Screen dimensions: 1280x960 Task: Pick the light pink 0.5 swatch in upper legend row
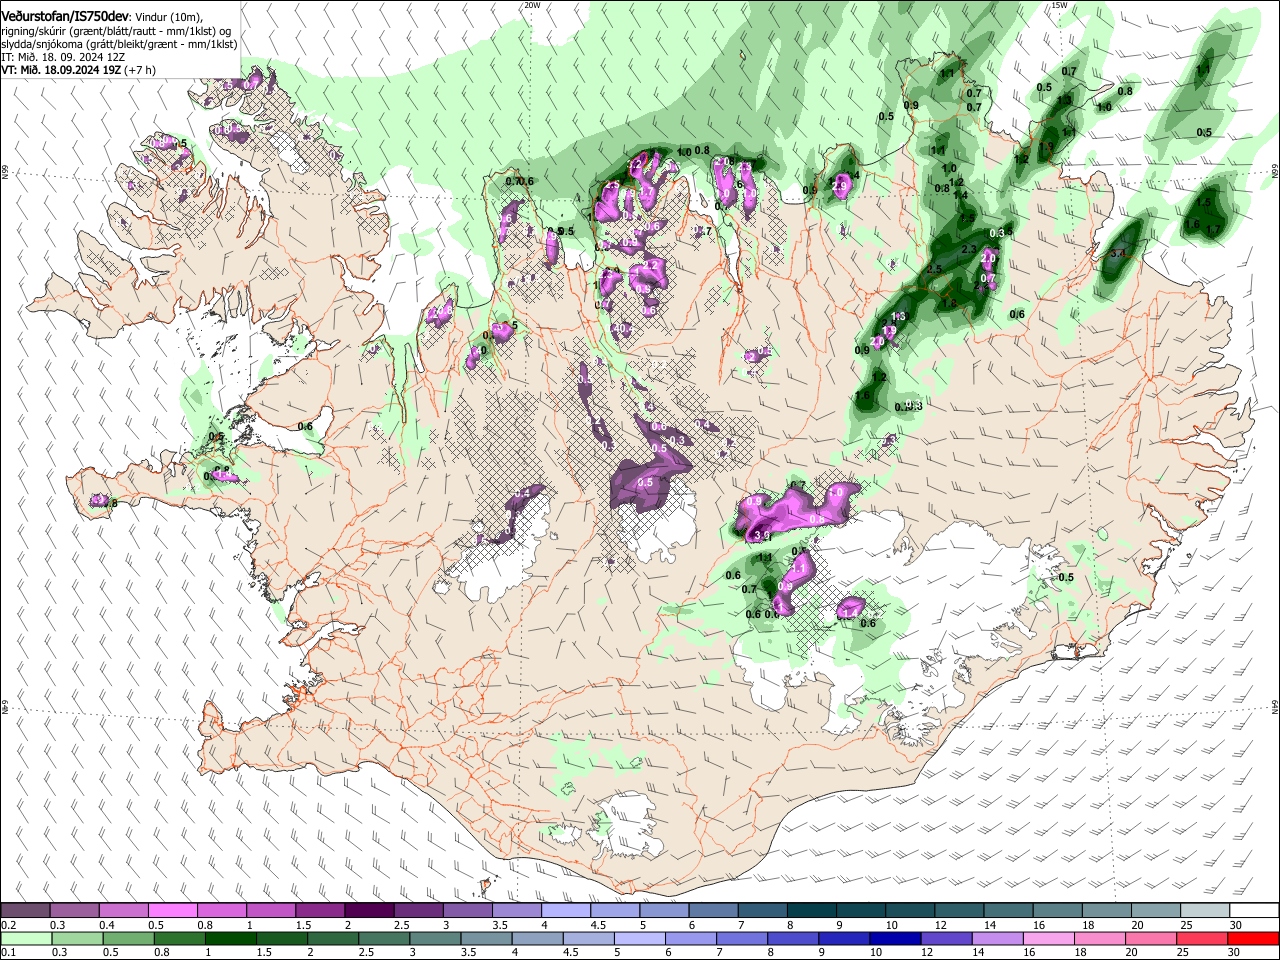(172, 911)
